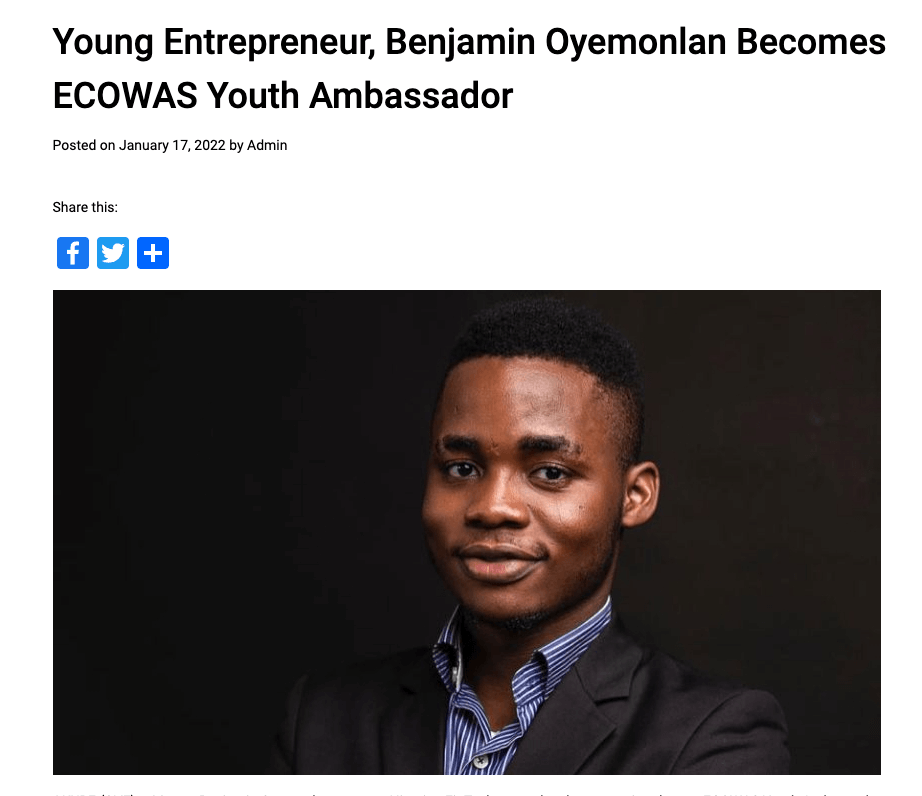This screenshot has height=796, width=922.
Task: Open the Admin author link
Action: point(267,145)
